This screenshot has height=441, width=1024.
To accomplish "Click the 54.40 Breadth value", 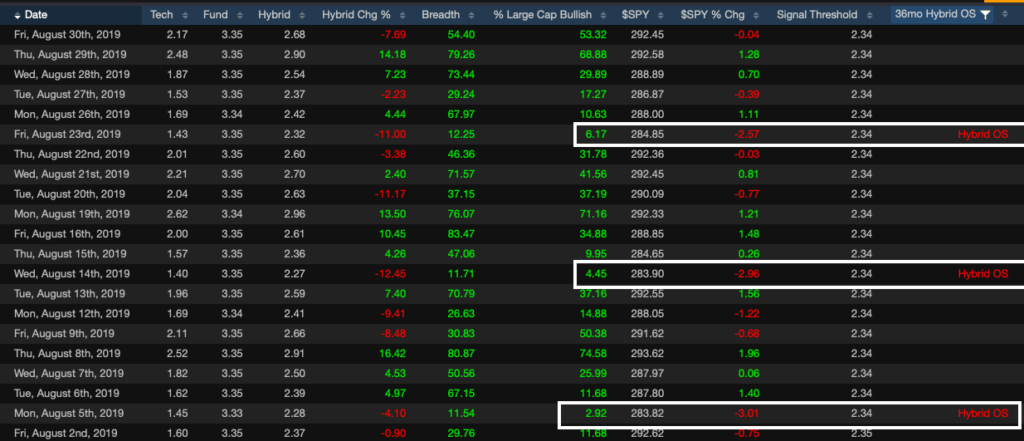I will click(462, 33).
